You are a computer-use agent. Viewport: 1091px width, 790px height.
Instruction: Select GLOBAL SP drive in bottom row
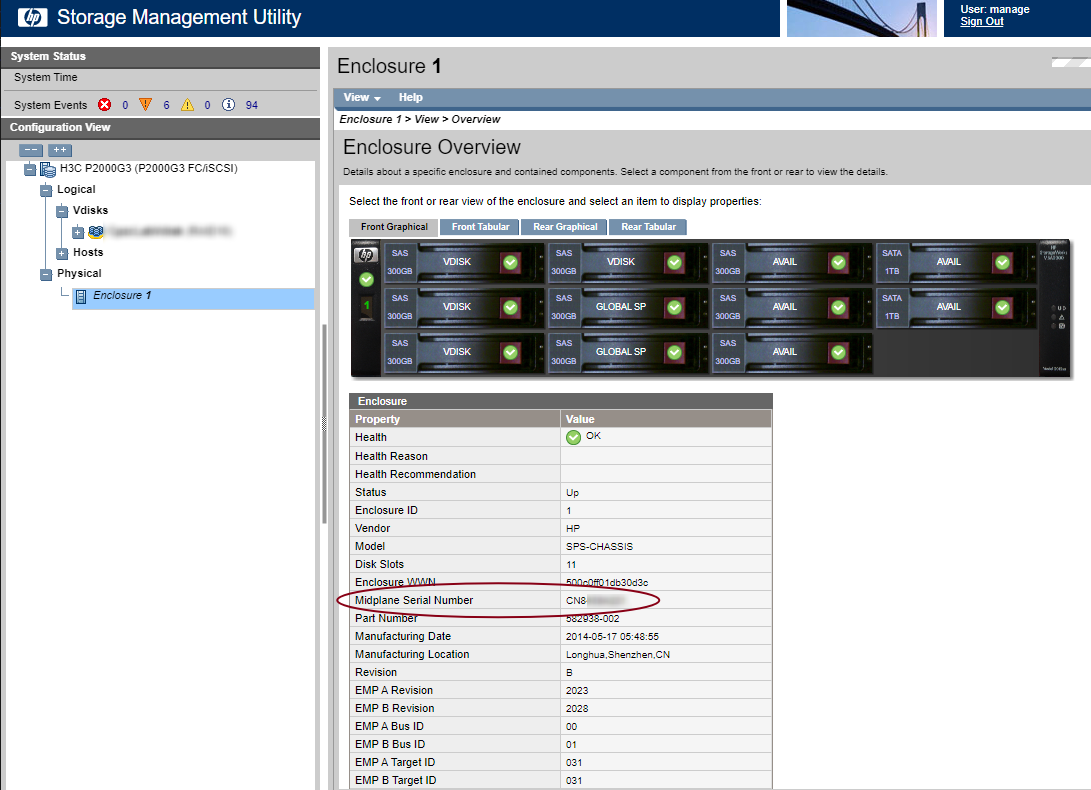[x=628, y=352]
